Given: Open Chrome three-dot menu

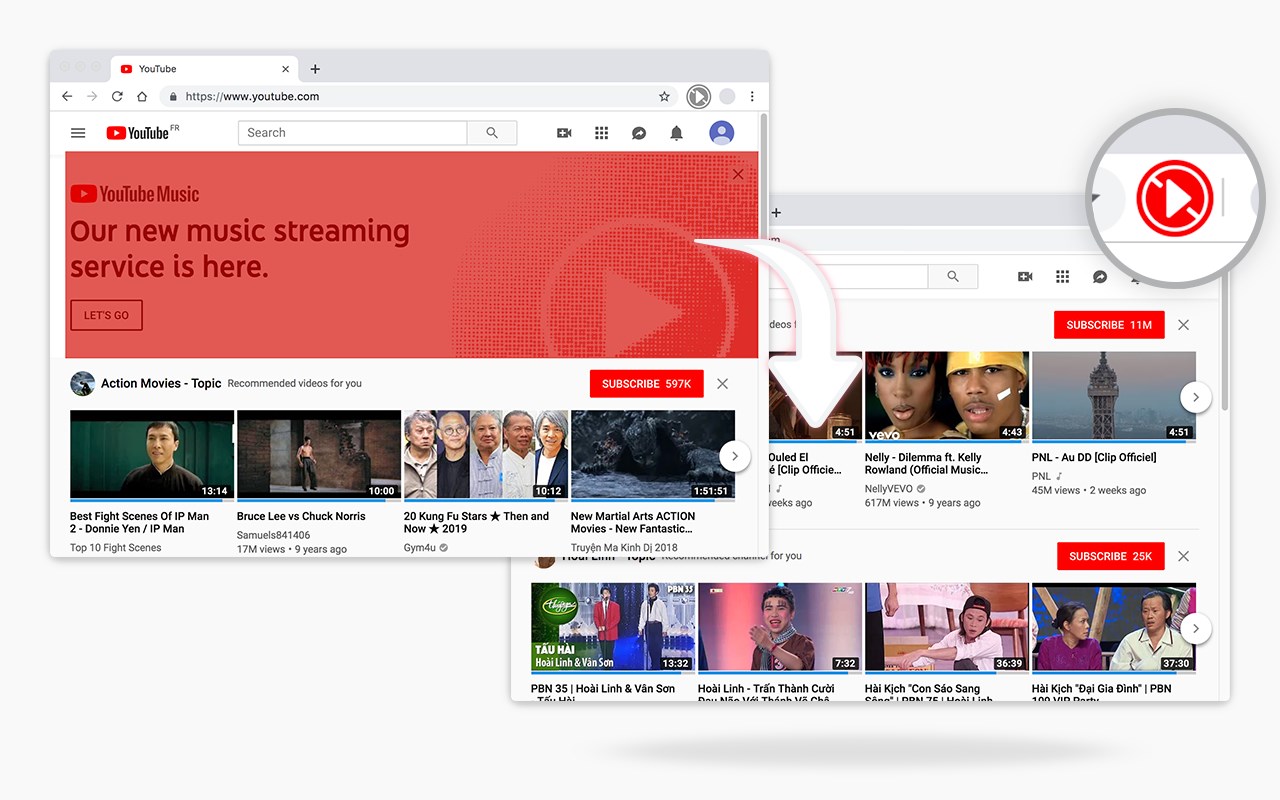Looking at the screenshot, I should 752,97.
